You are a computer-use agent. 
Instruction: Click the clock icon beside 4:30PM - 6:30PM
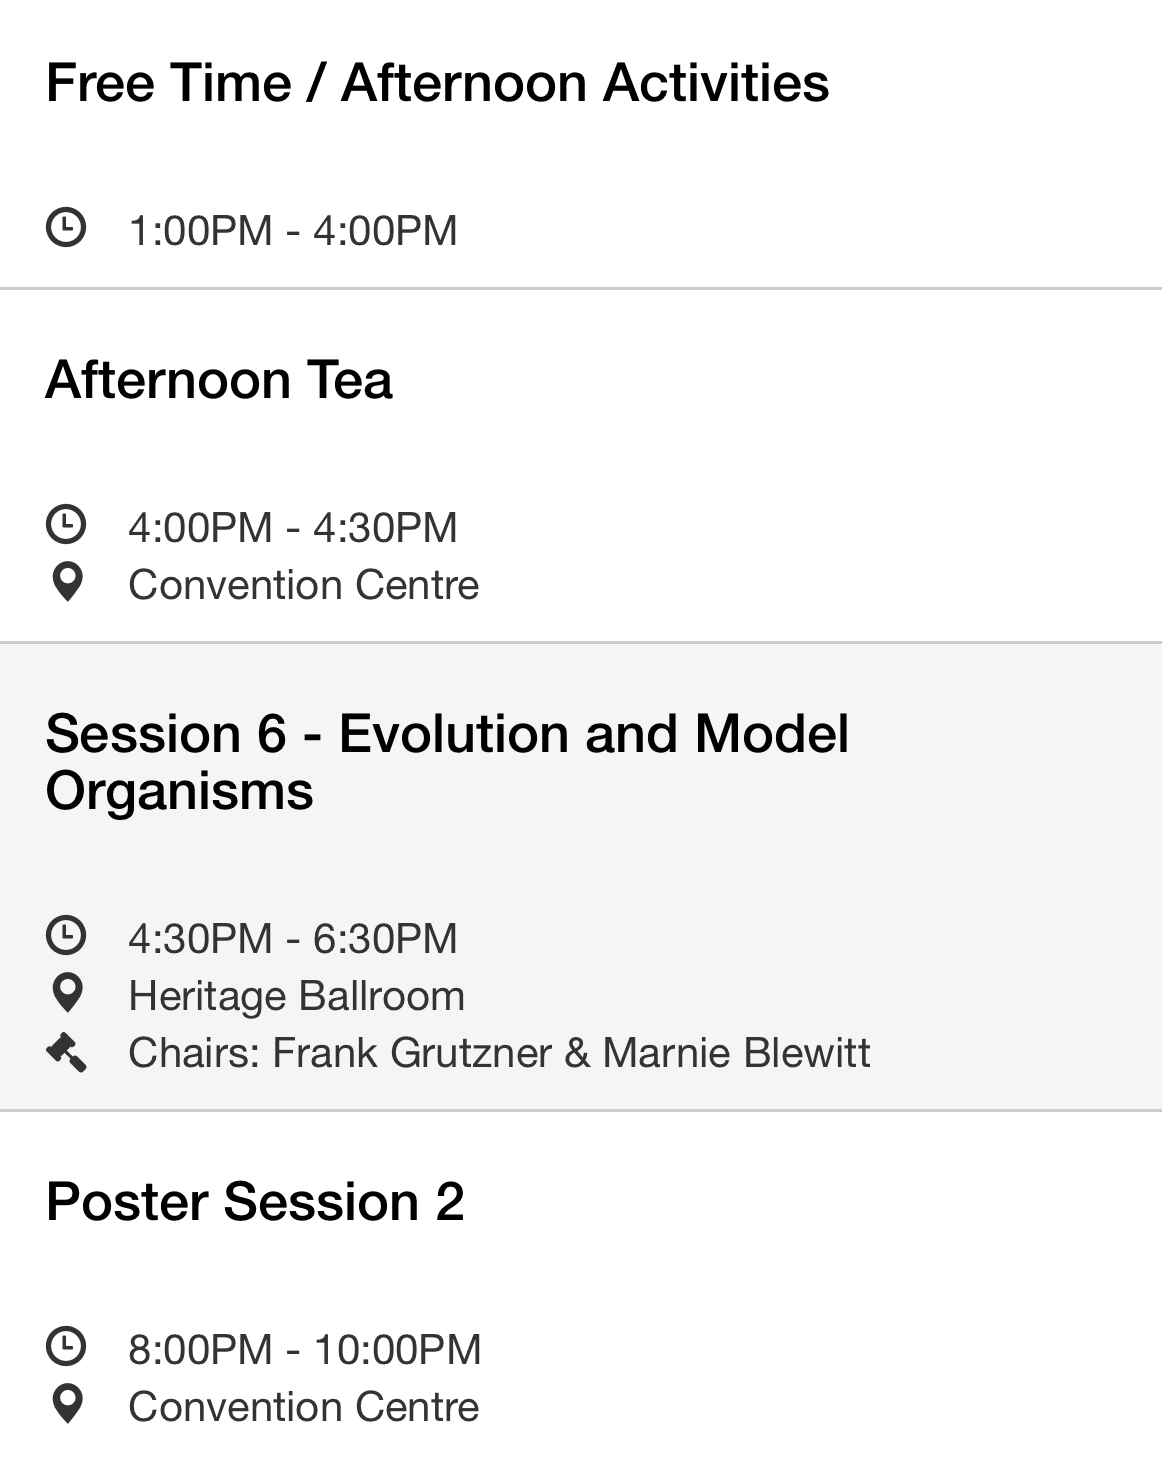(66, 936)
